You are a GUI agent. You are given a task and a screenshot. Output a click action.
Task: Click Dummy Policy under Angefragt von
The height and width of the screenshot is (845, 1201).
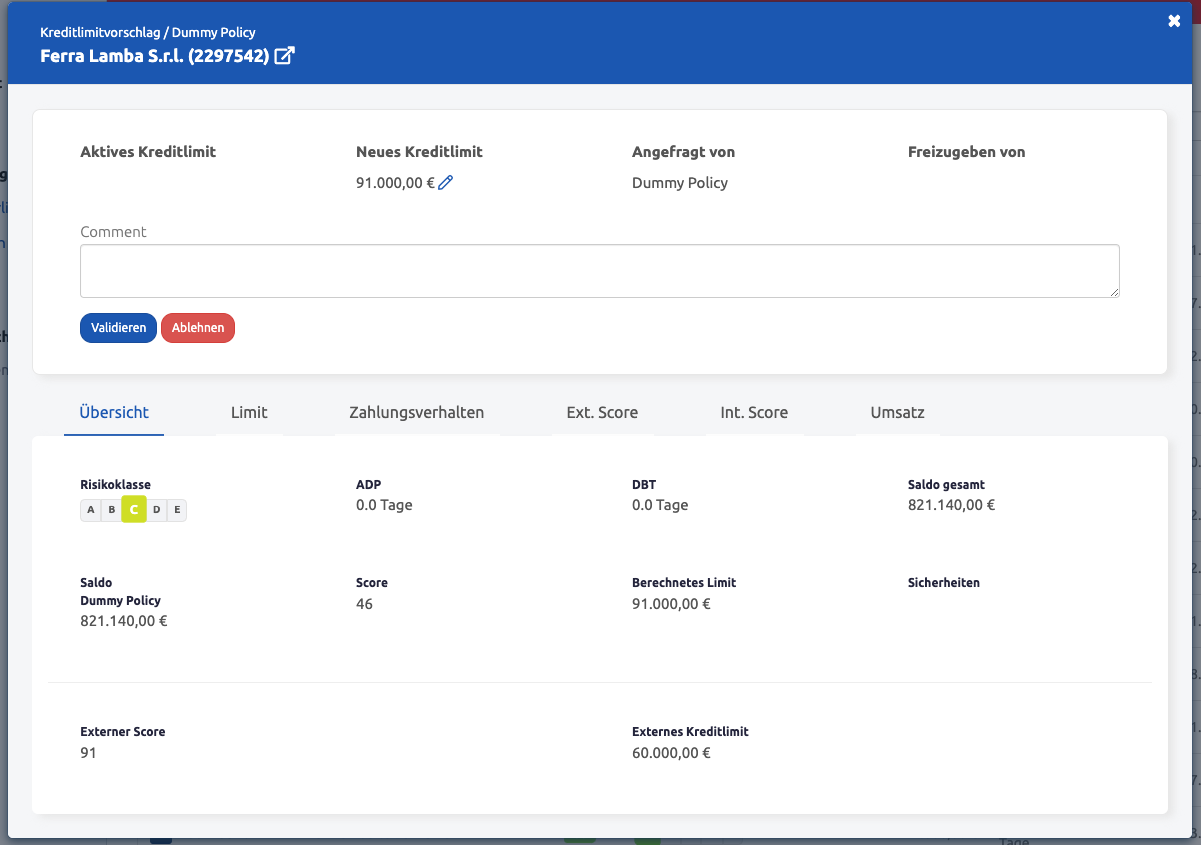pyautogui.click(x=680, y=183)
